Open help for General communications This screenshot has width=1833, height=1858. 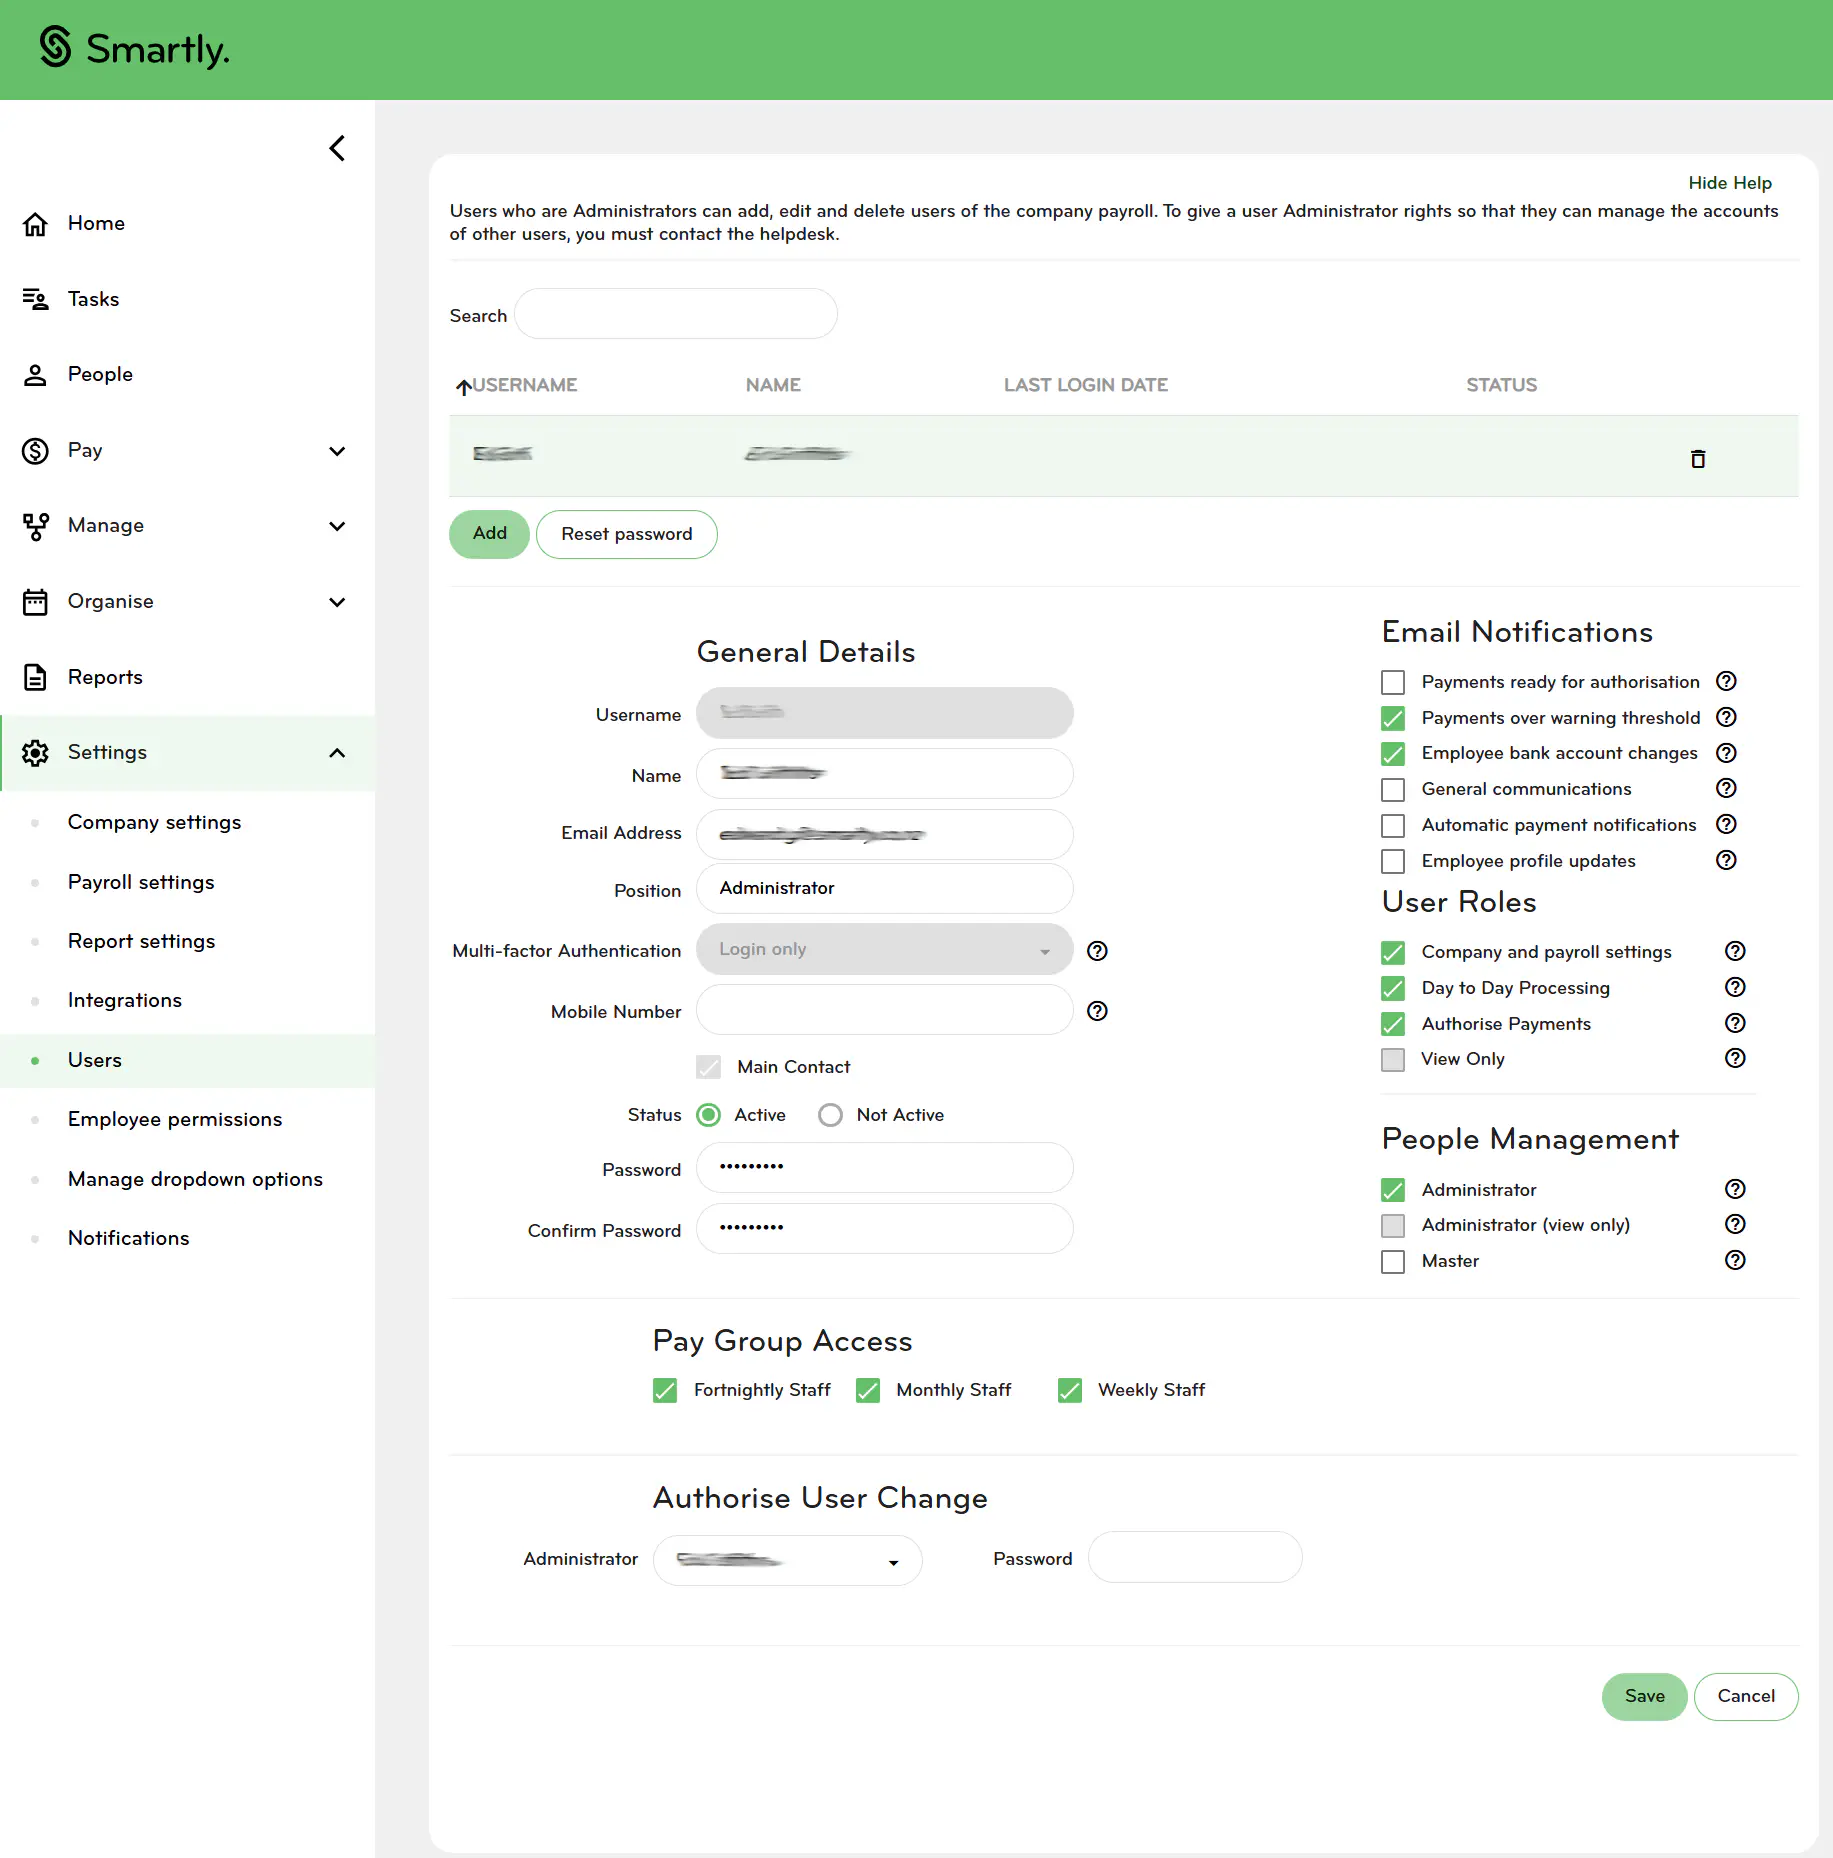[1726, 788]
